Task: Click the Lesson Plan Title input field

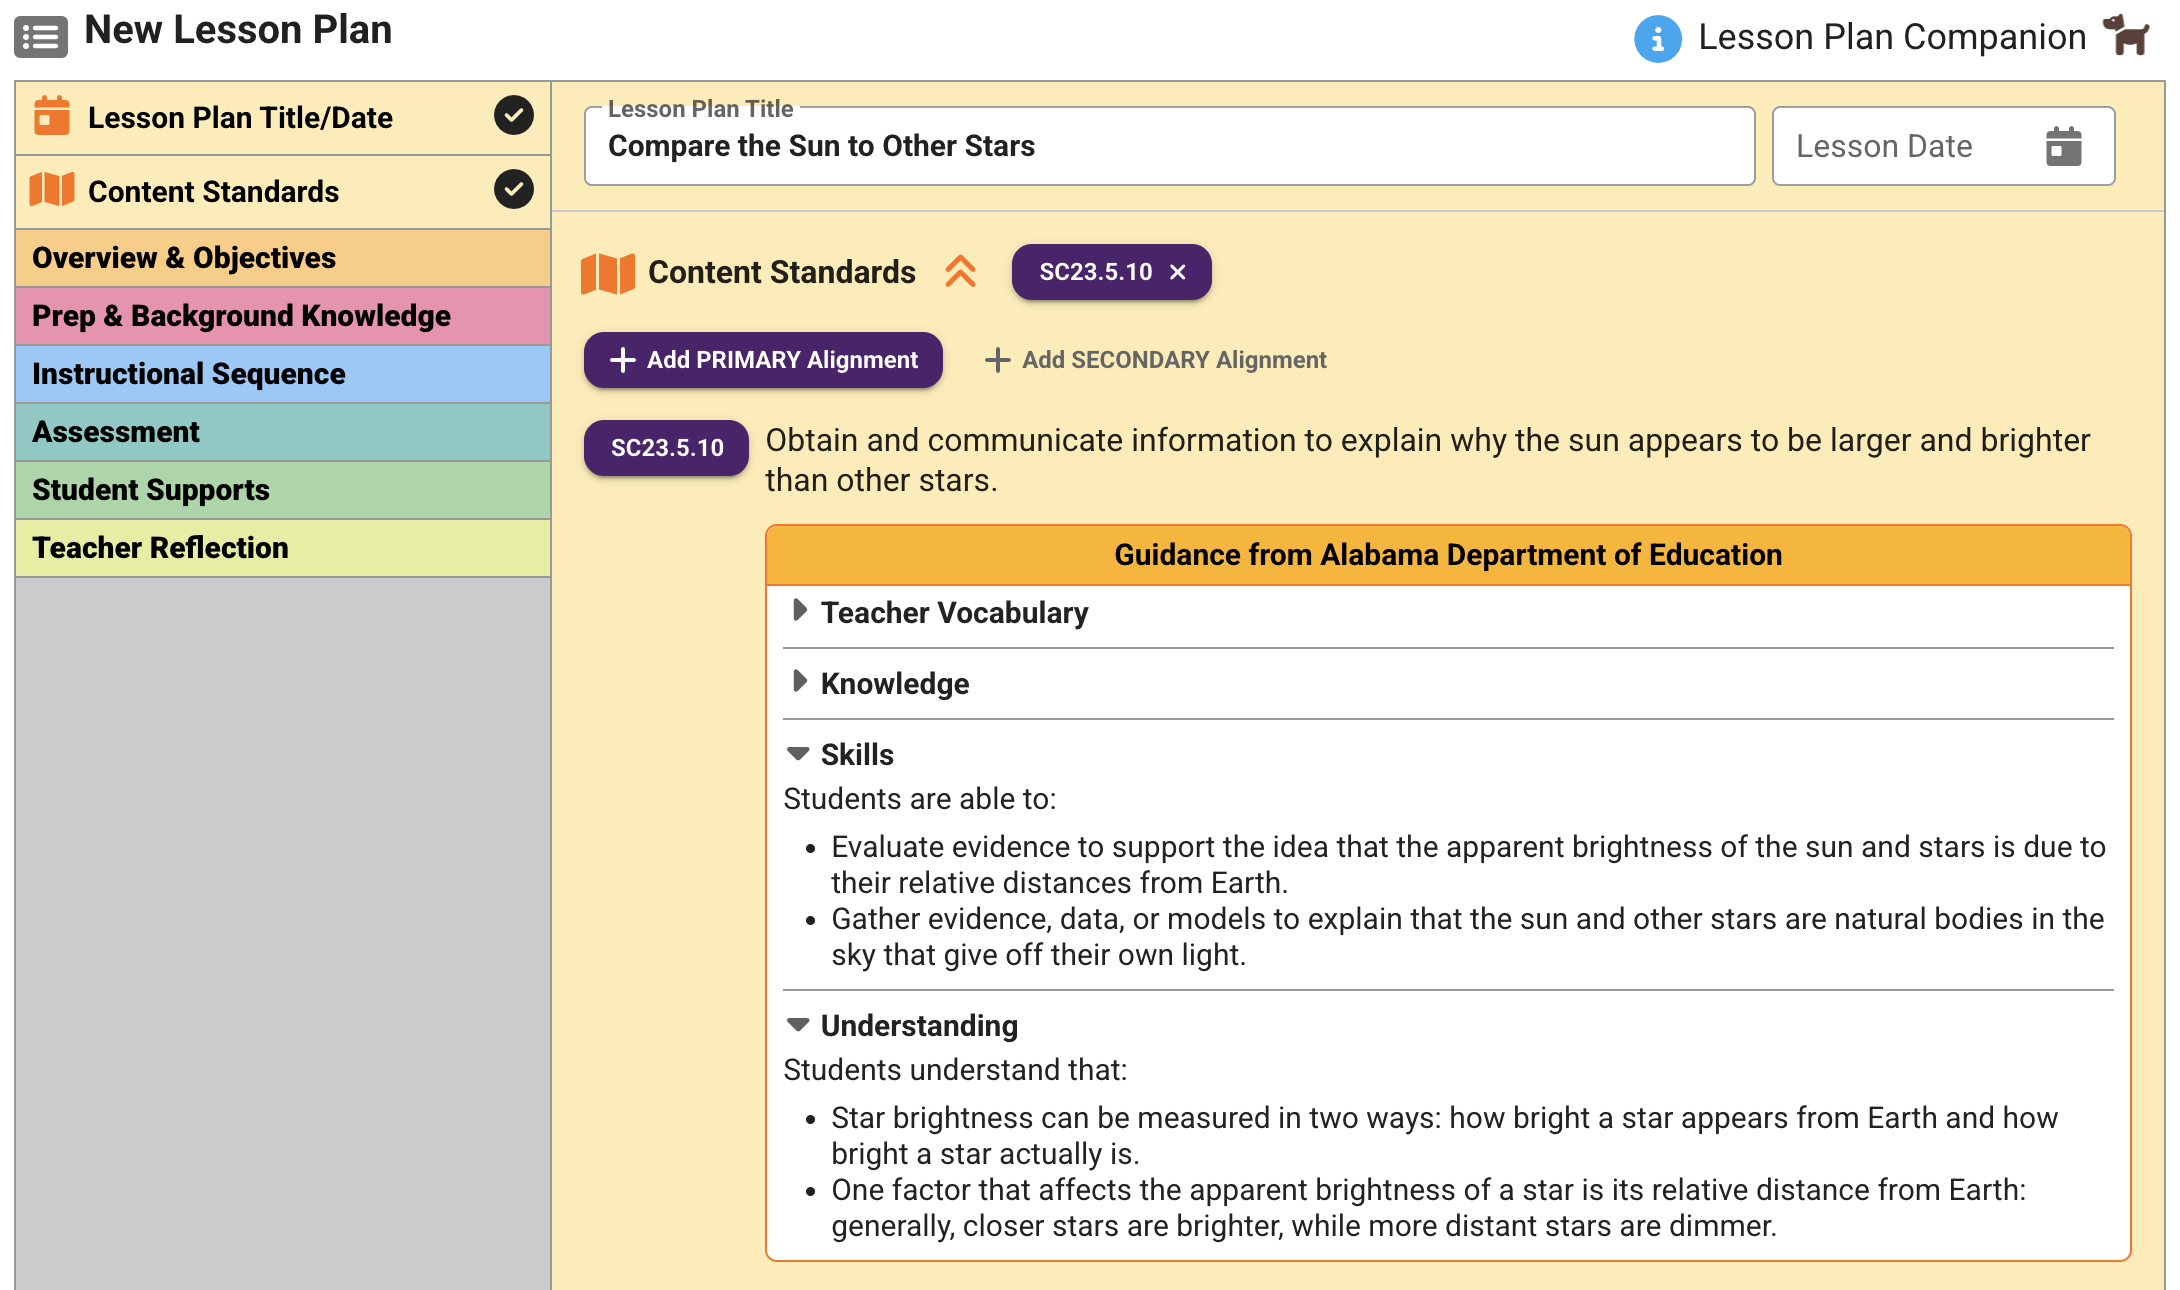Action: [1168, 147]
